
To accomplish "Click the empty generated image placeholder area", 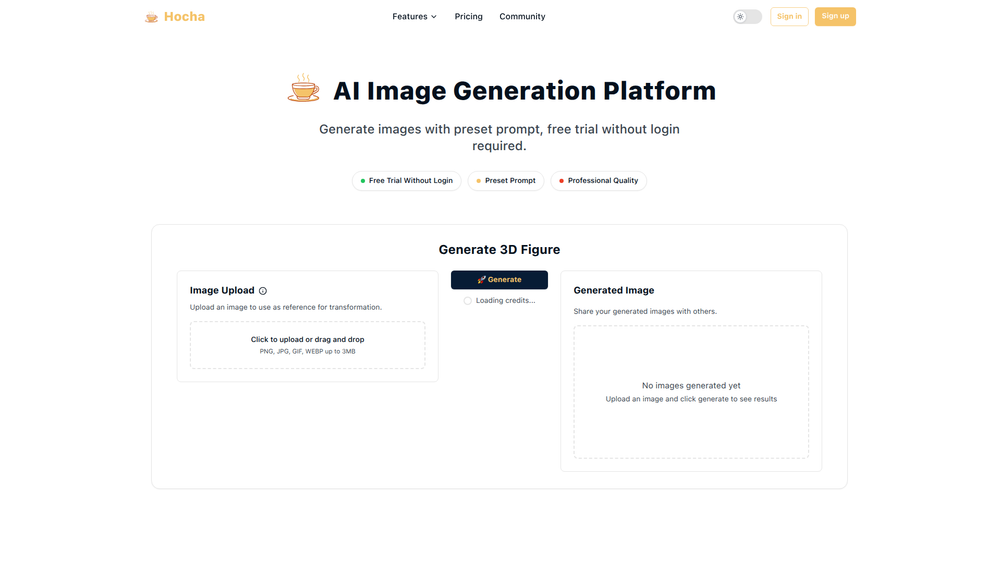I will [x=691, y=391].
